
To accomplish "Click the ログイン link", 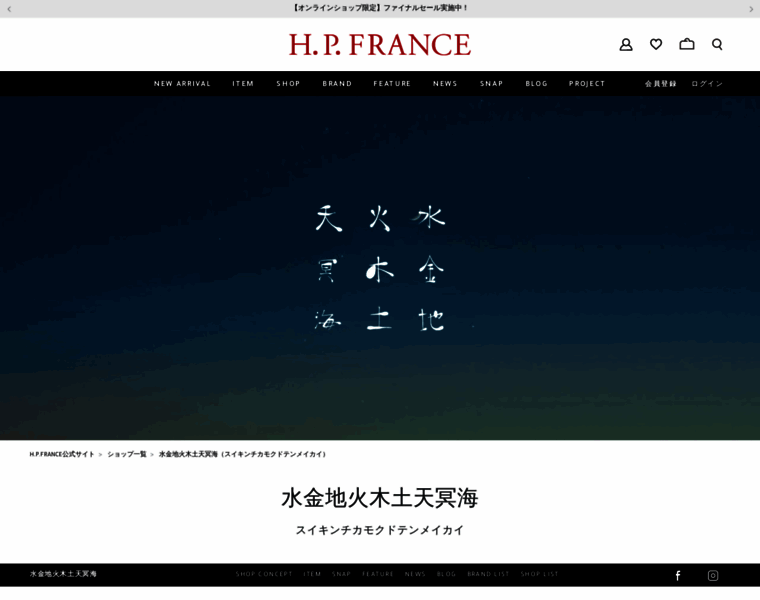I will click(x=707, y=84).
